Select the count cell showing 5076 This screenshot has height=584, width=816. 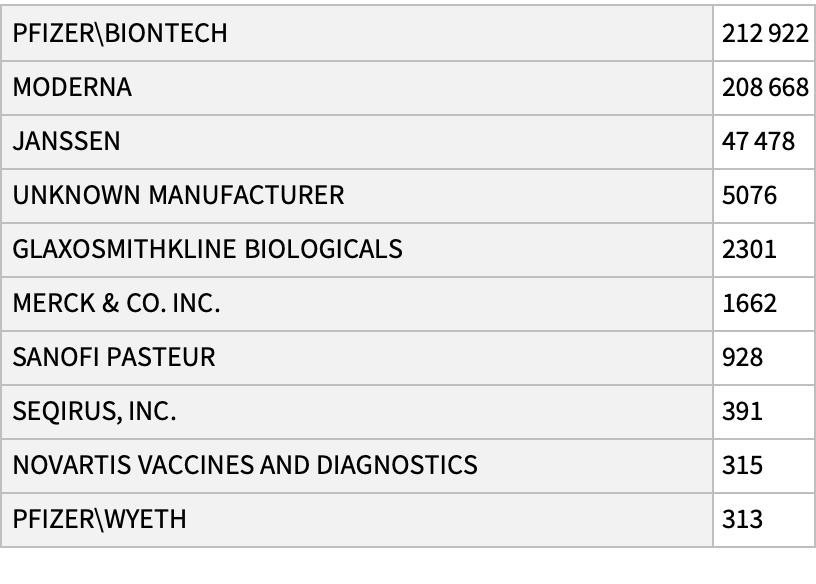pyautogui.click(x=749, y=195)
